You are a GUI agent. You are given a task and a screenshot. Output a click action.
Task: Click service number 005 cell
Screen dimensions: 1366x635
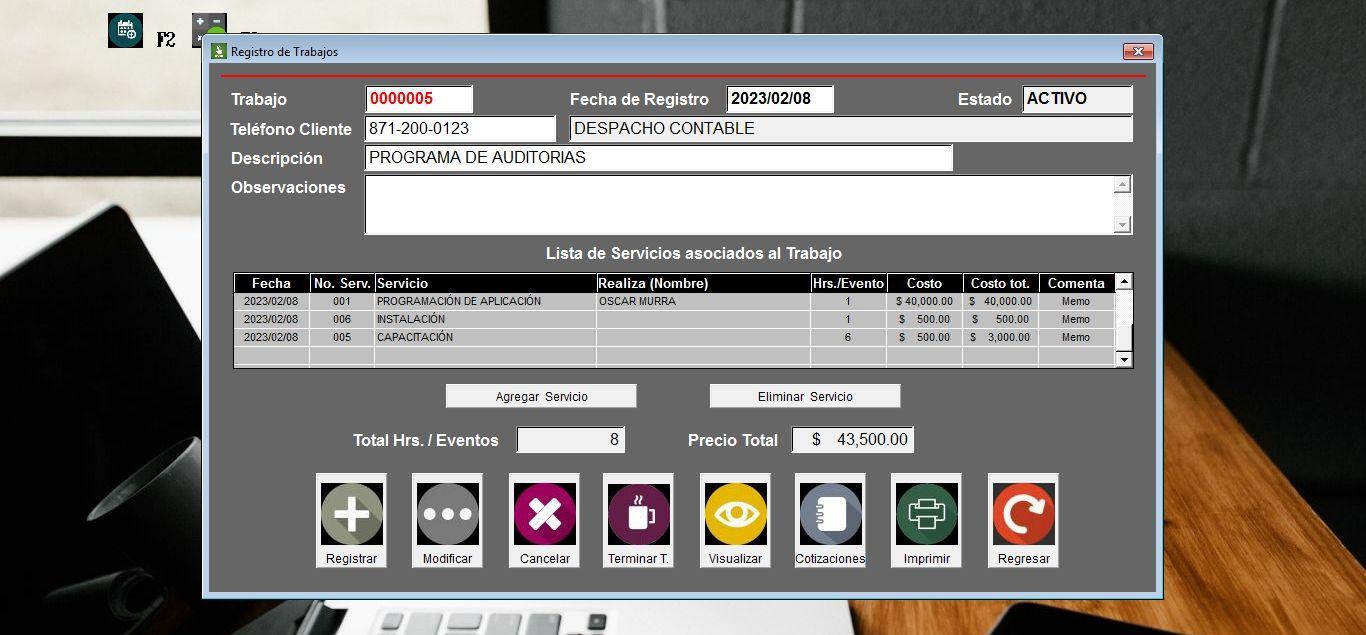point(342,337)
